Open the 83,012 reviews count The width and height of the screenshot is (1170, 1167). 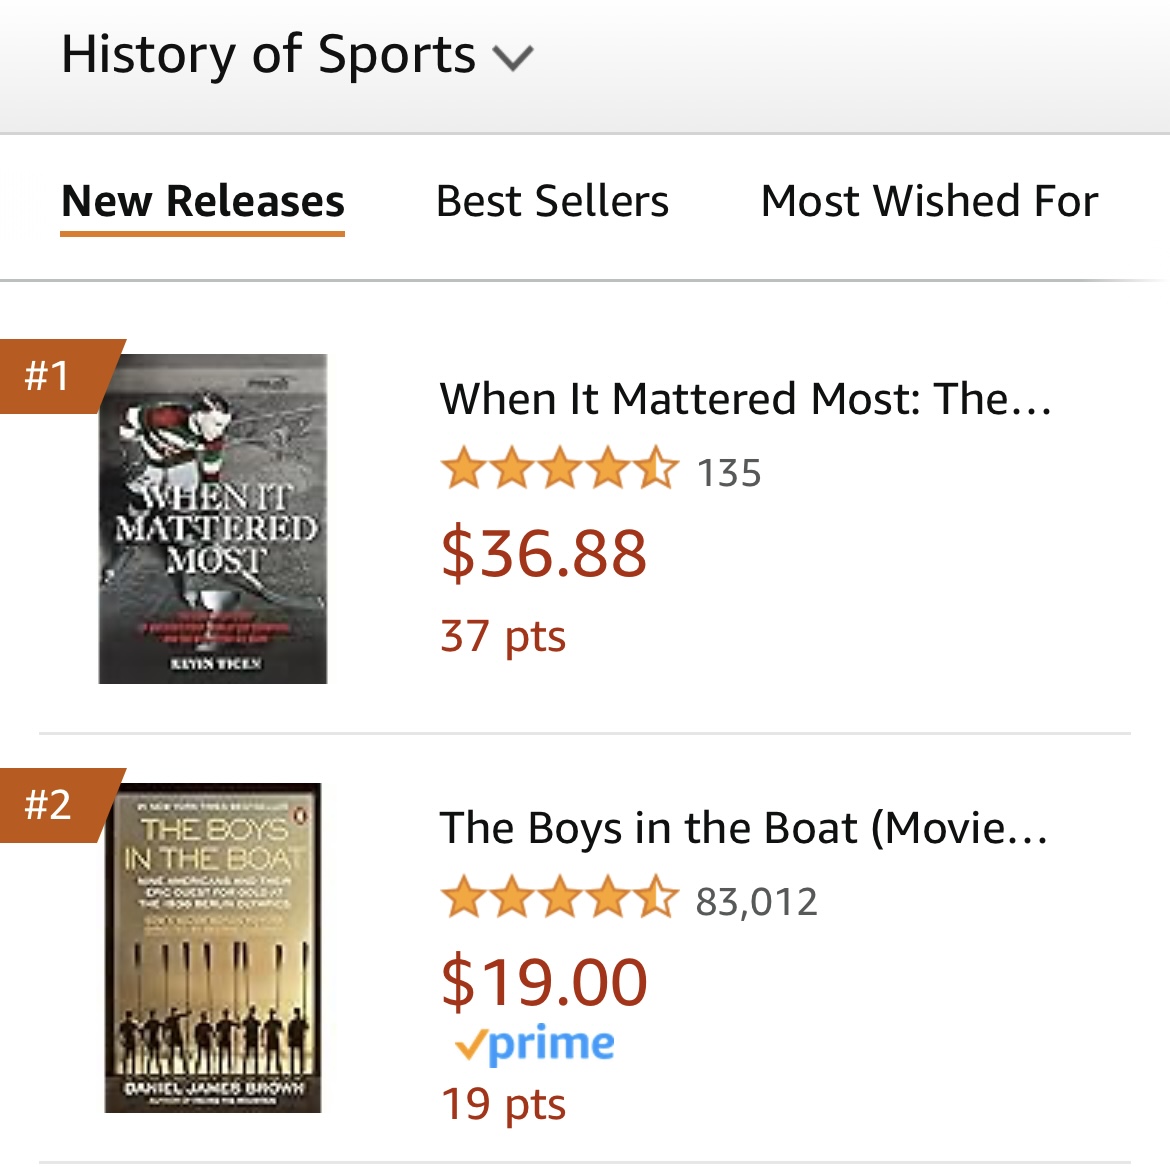(x=757, y=902)
